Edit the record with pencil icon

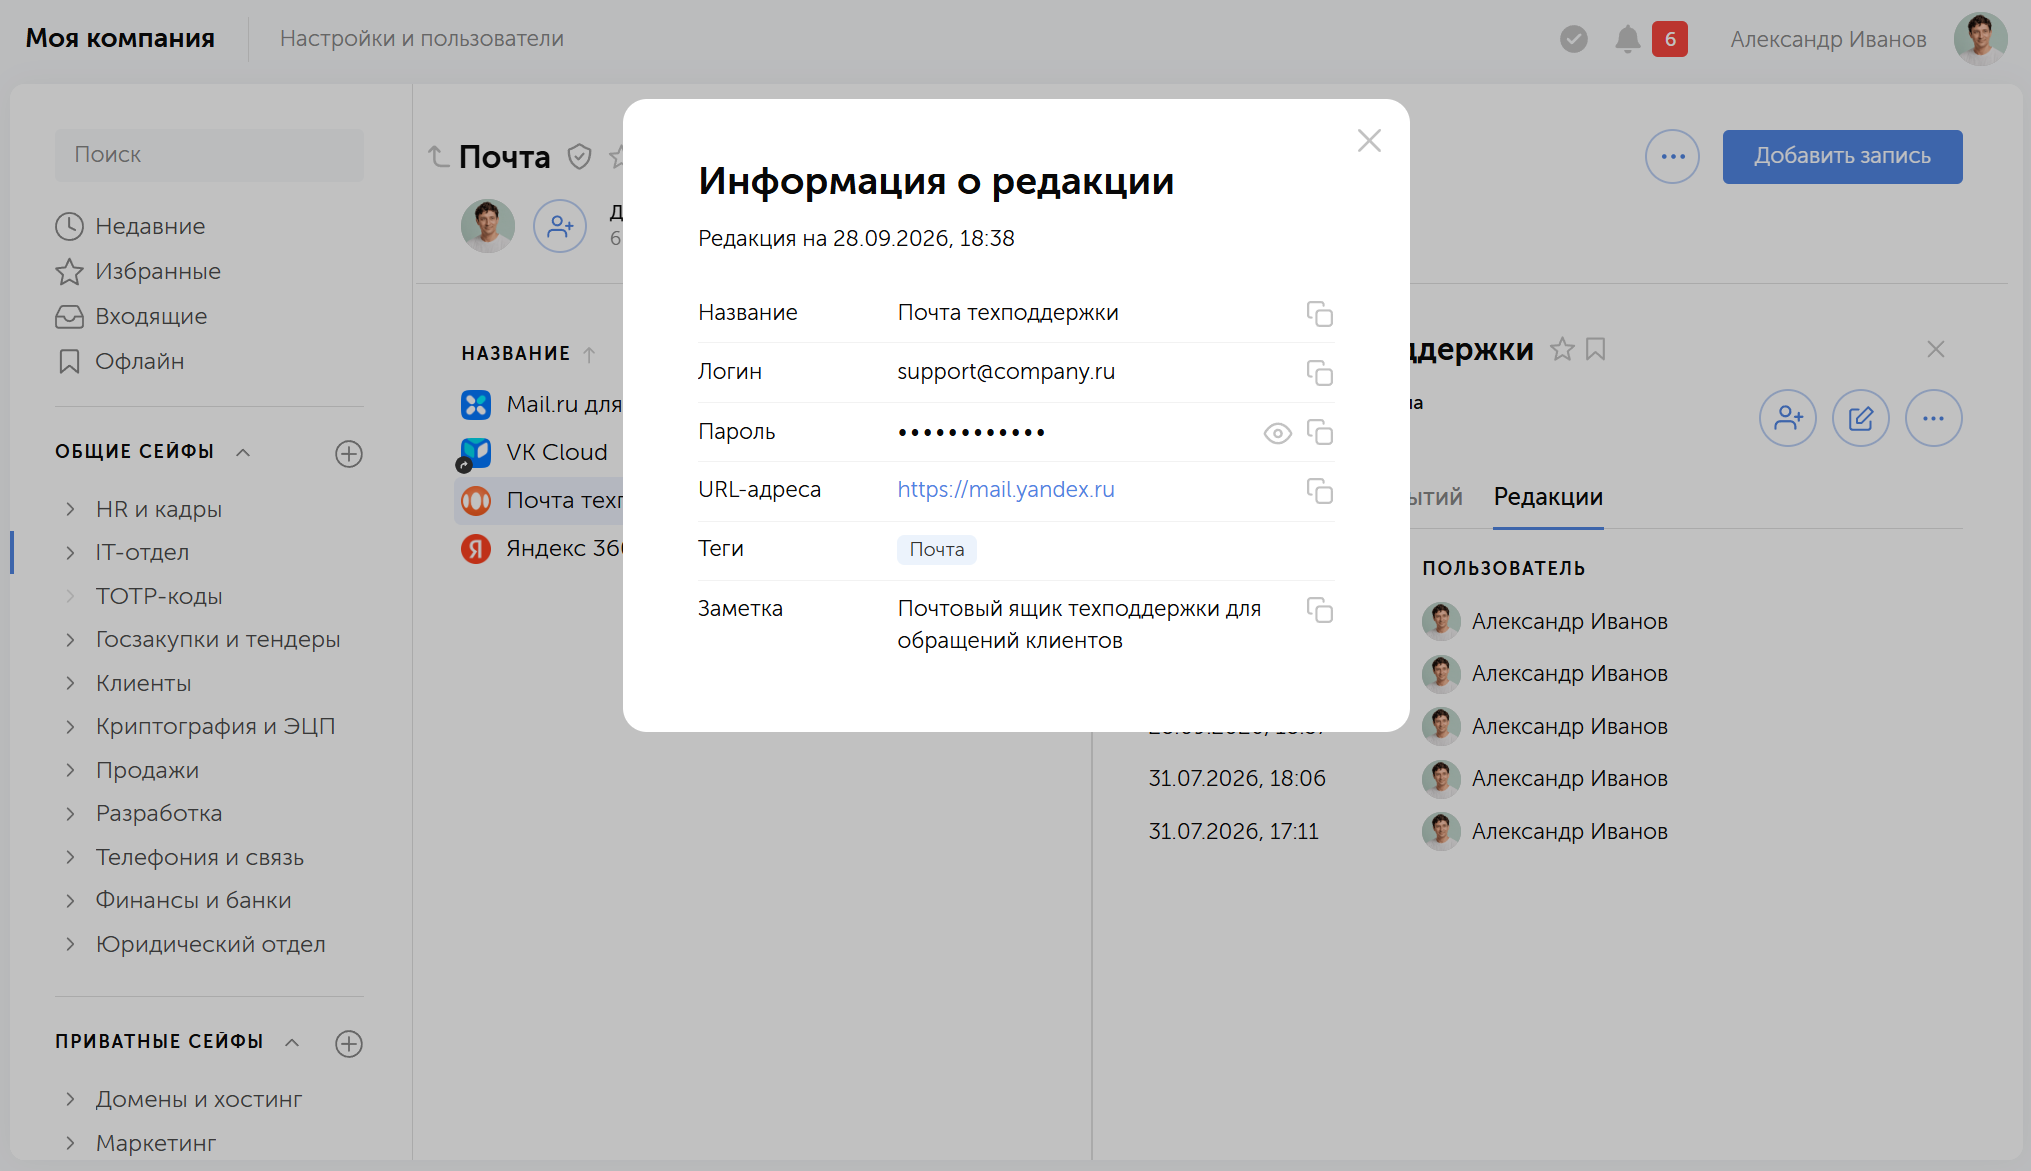(x=1861, y=418)
